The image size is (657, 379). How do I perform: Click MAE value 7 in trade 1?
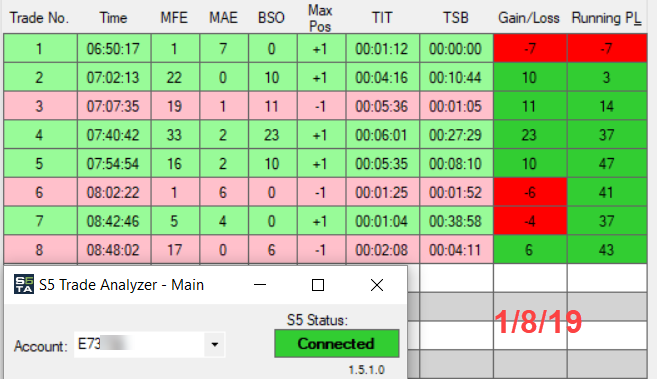224,49
